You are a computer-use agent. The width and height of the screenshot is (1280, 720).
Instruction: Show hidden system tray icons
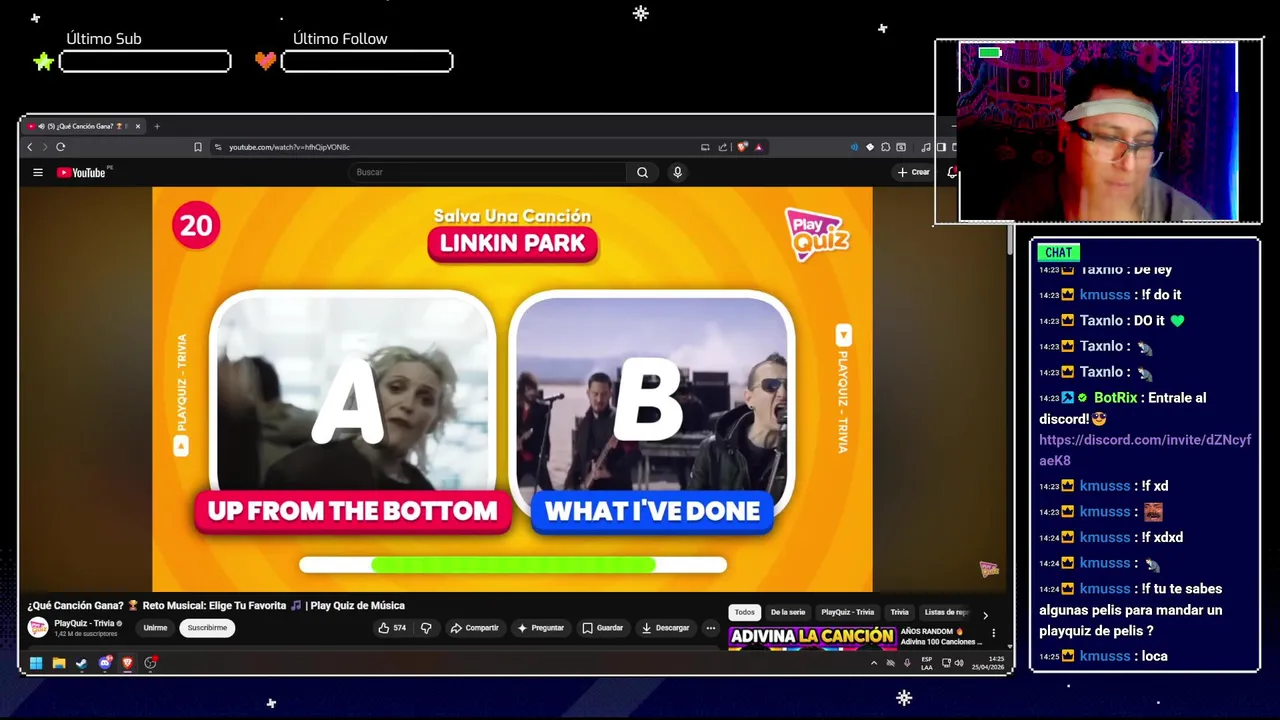873,663
